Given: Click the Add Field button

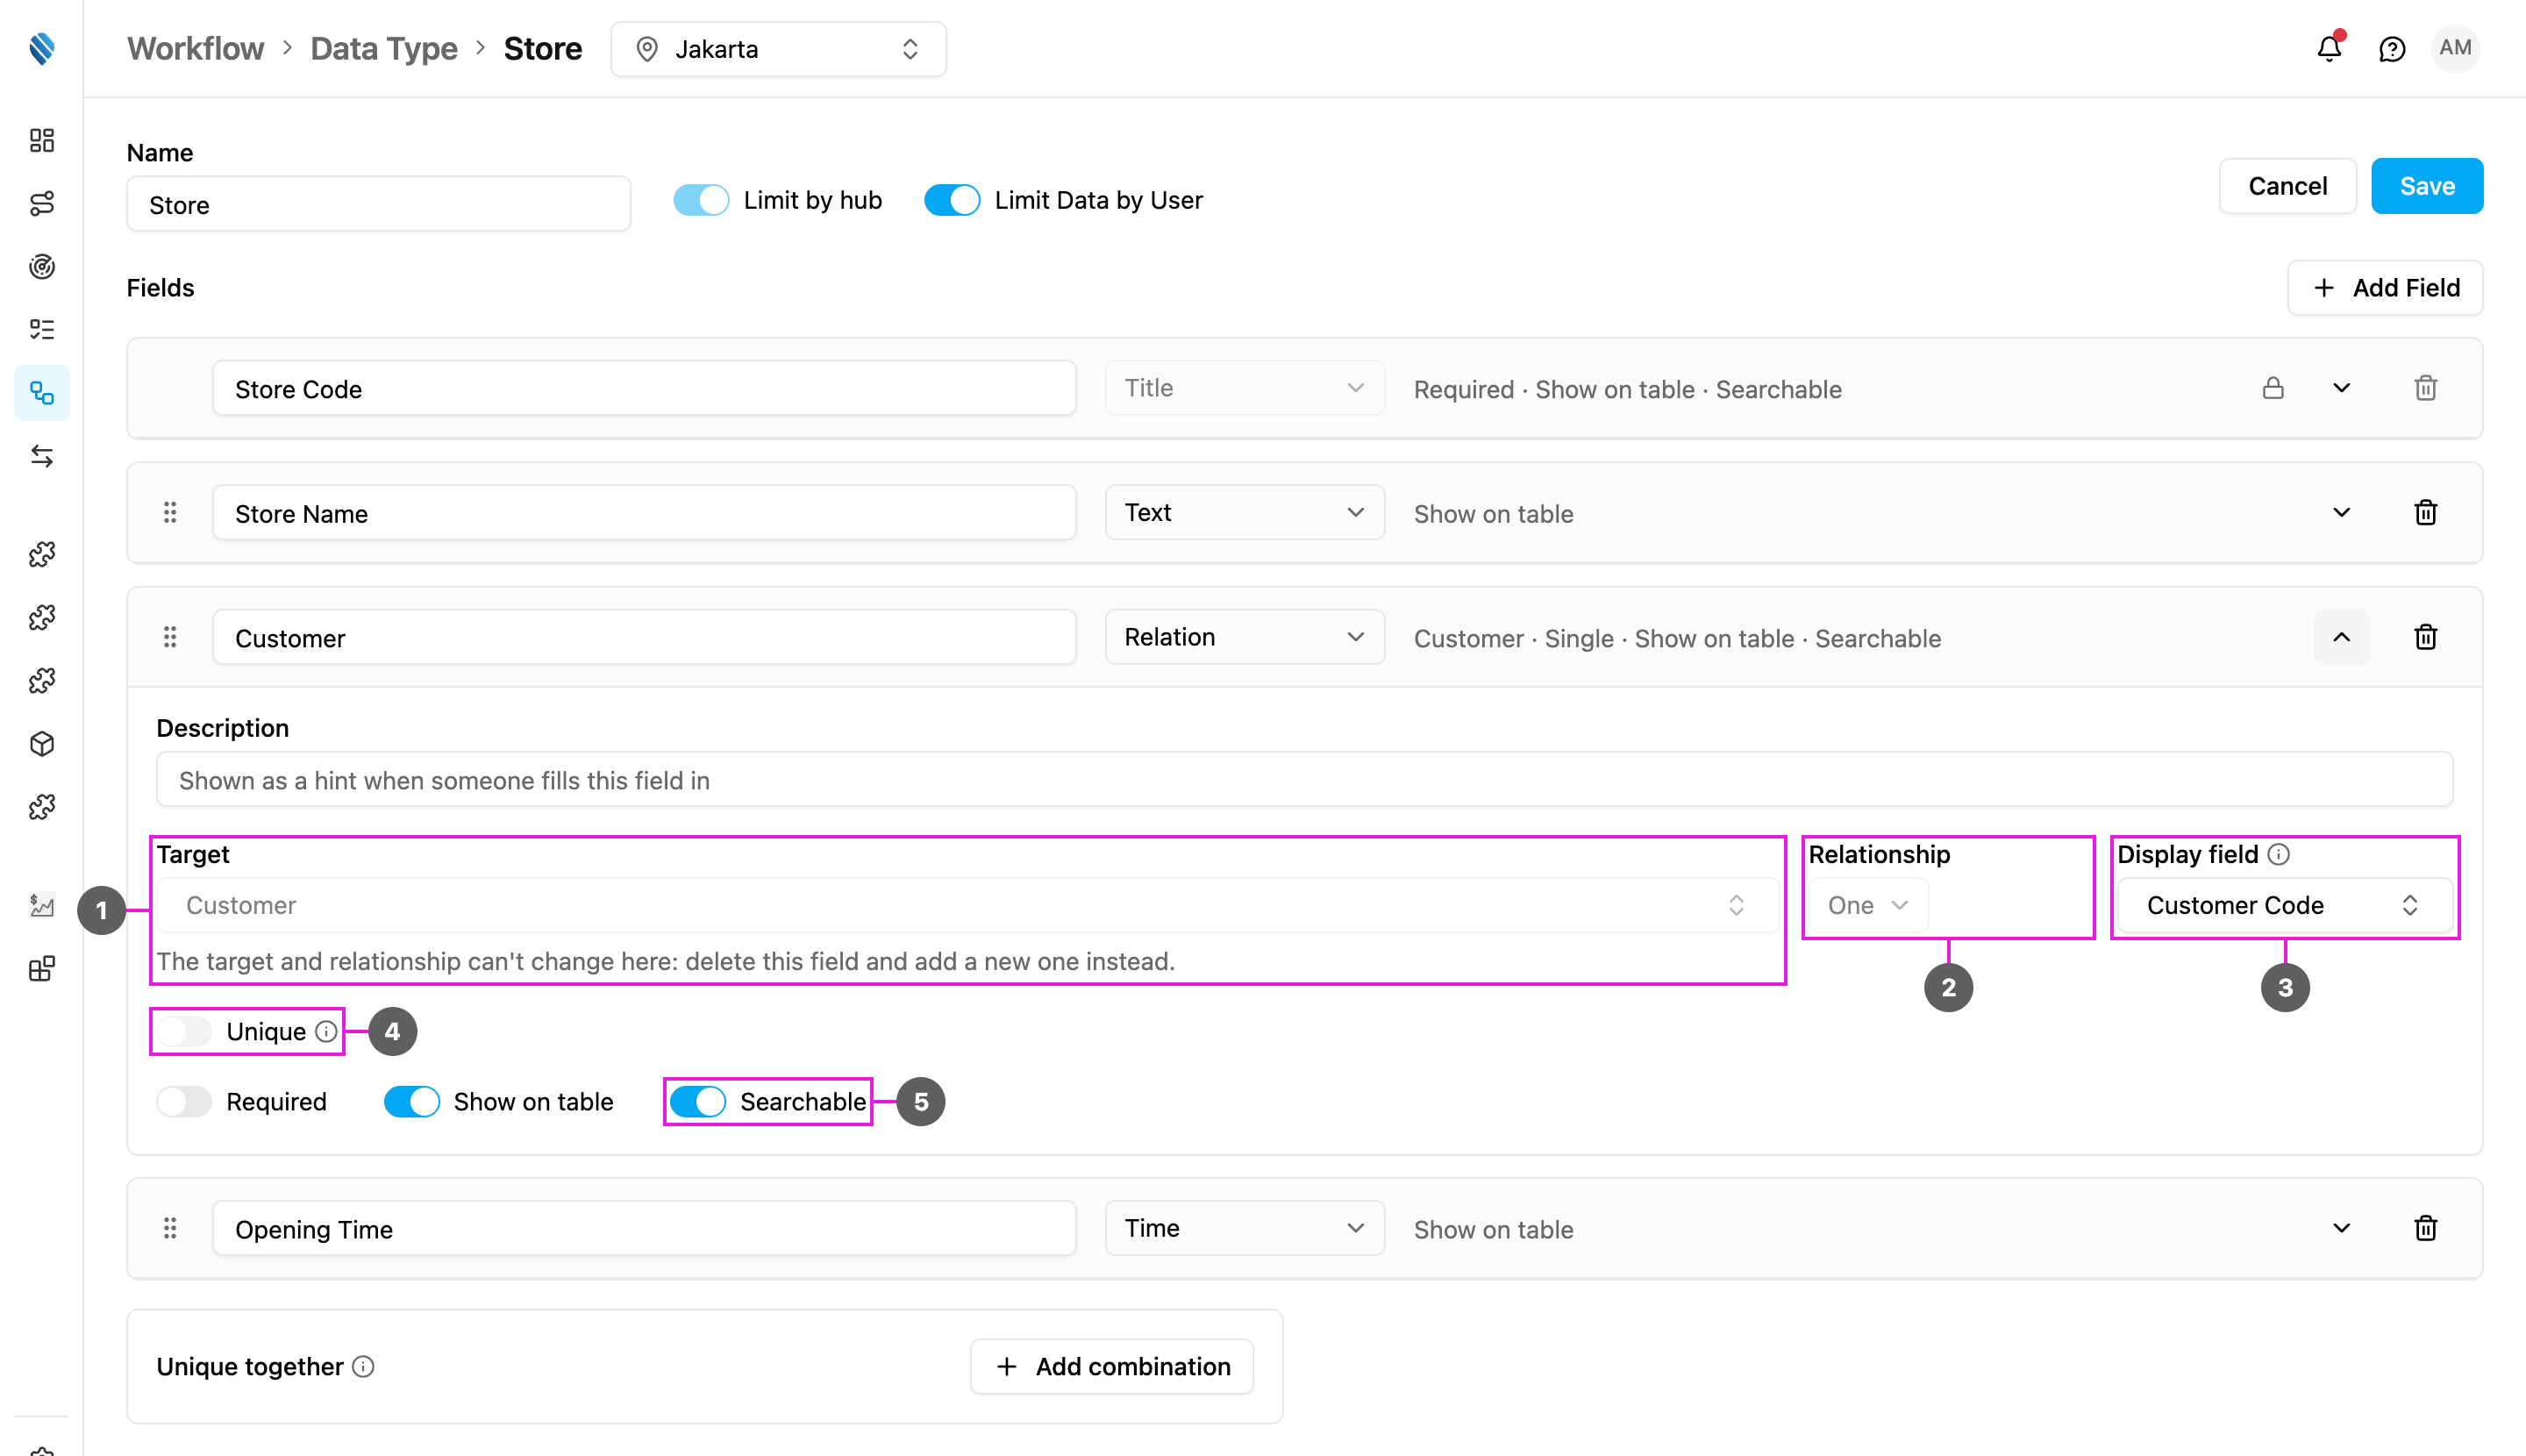Looking at the screenshot, I should 2385,288.
